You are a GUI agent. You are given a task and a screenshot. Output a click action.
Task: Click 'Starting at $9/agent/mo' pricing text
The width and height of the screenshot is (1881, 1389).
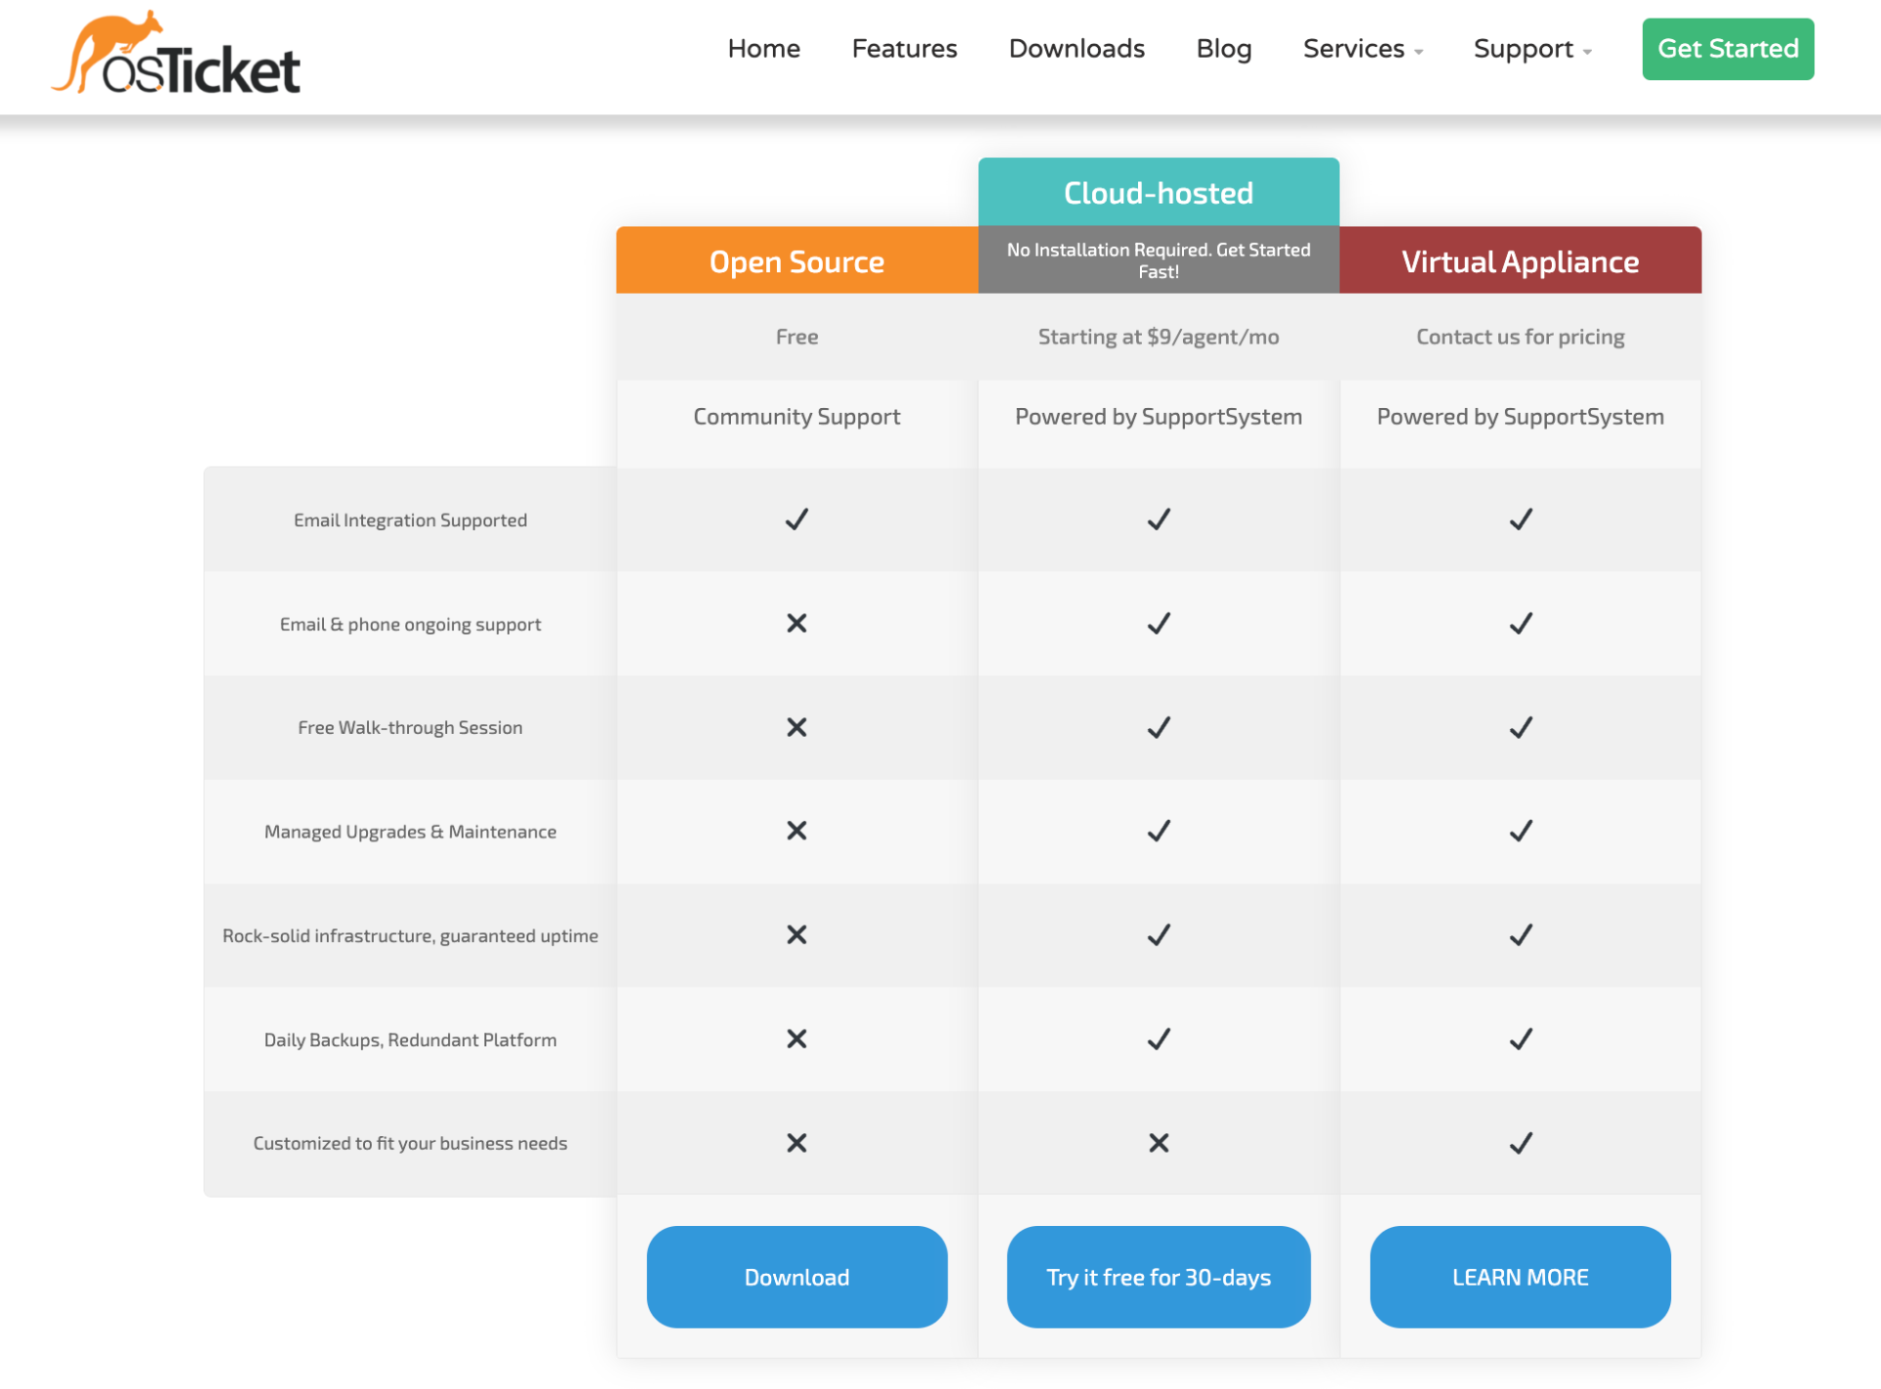(1158, 337)
